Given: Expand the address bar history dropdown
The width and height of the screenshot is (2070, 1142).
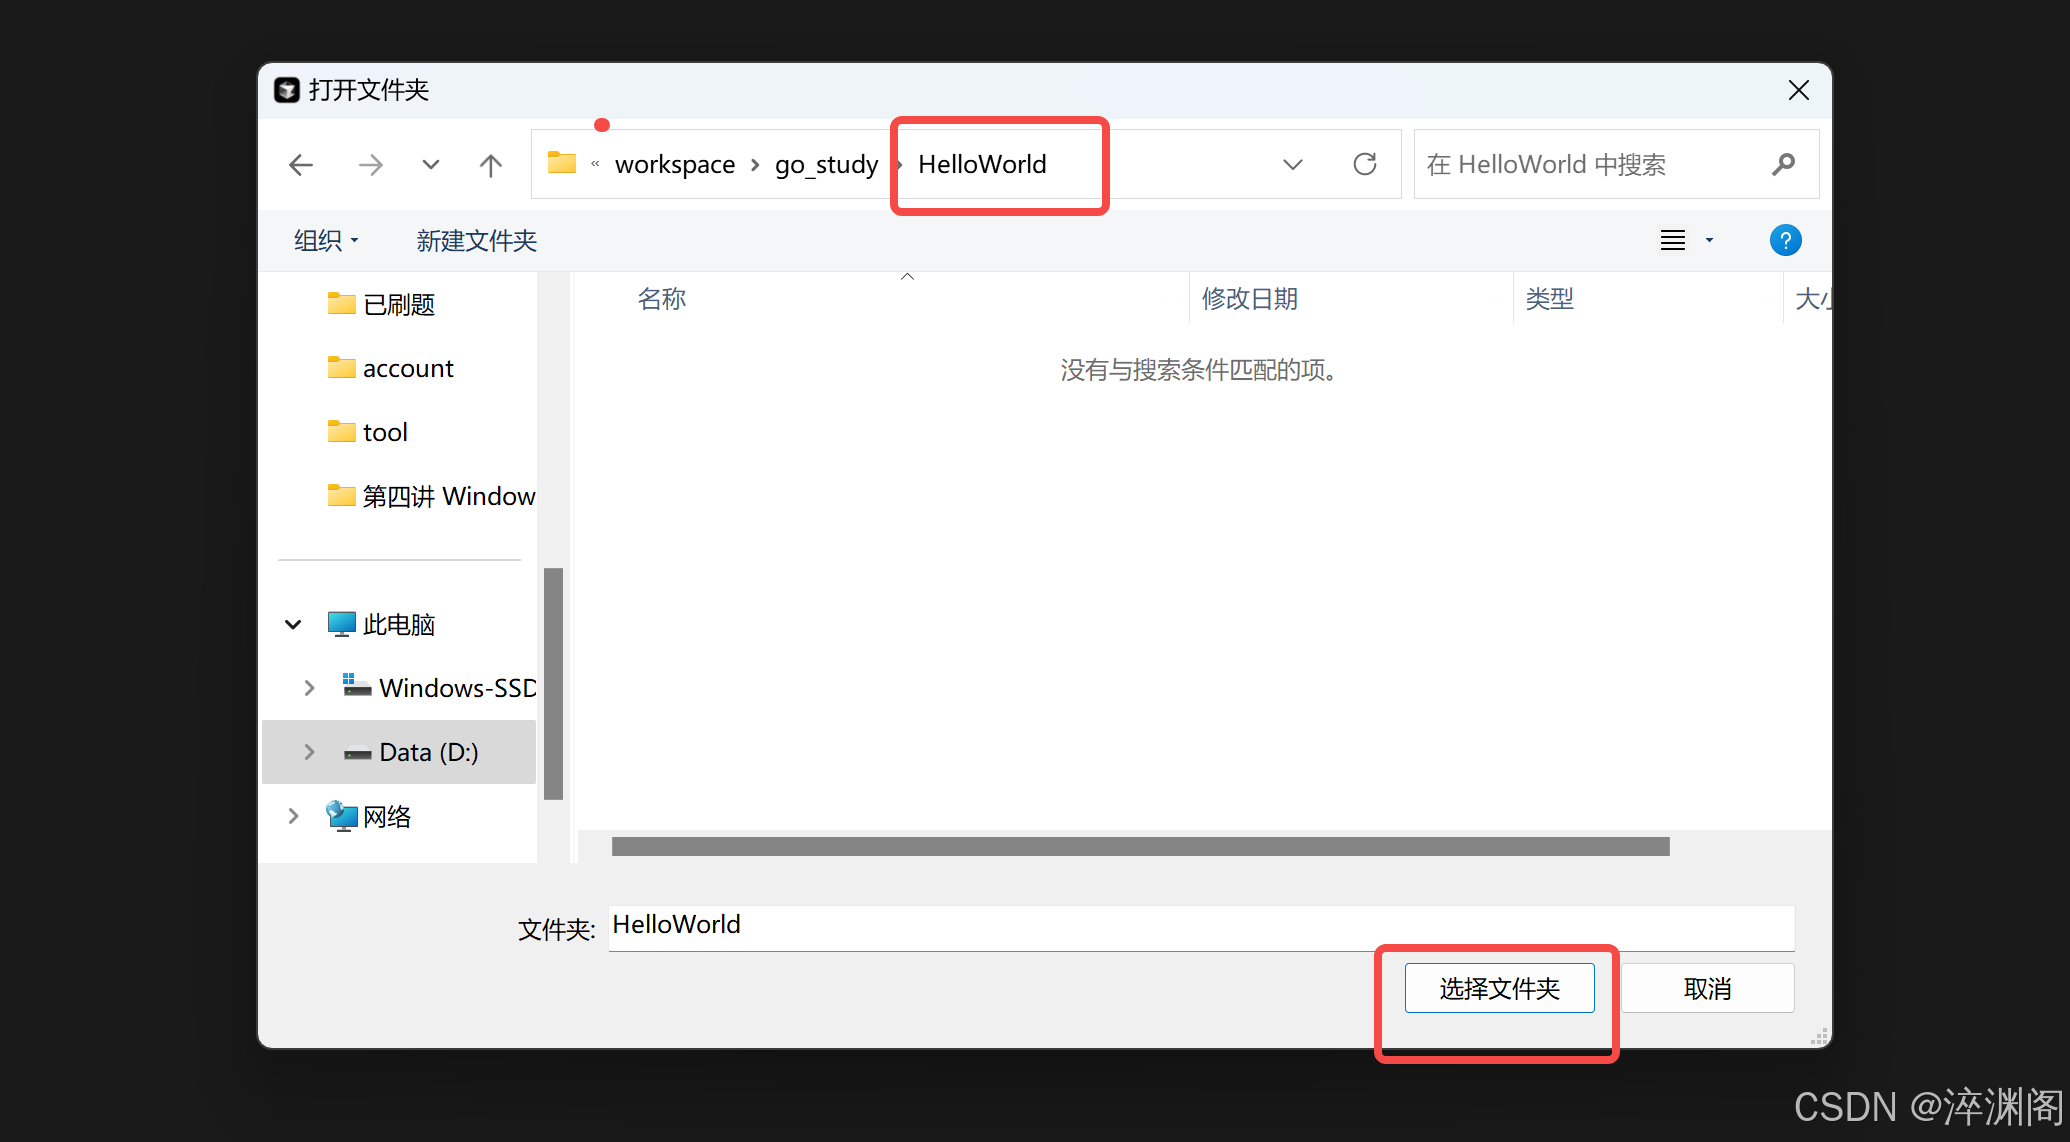Looking at the screenshot, I should pyautogui.click(x=1293, y=164).
